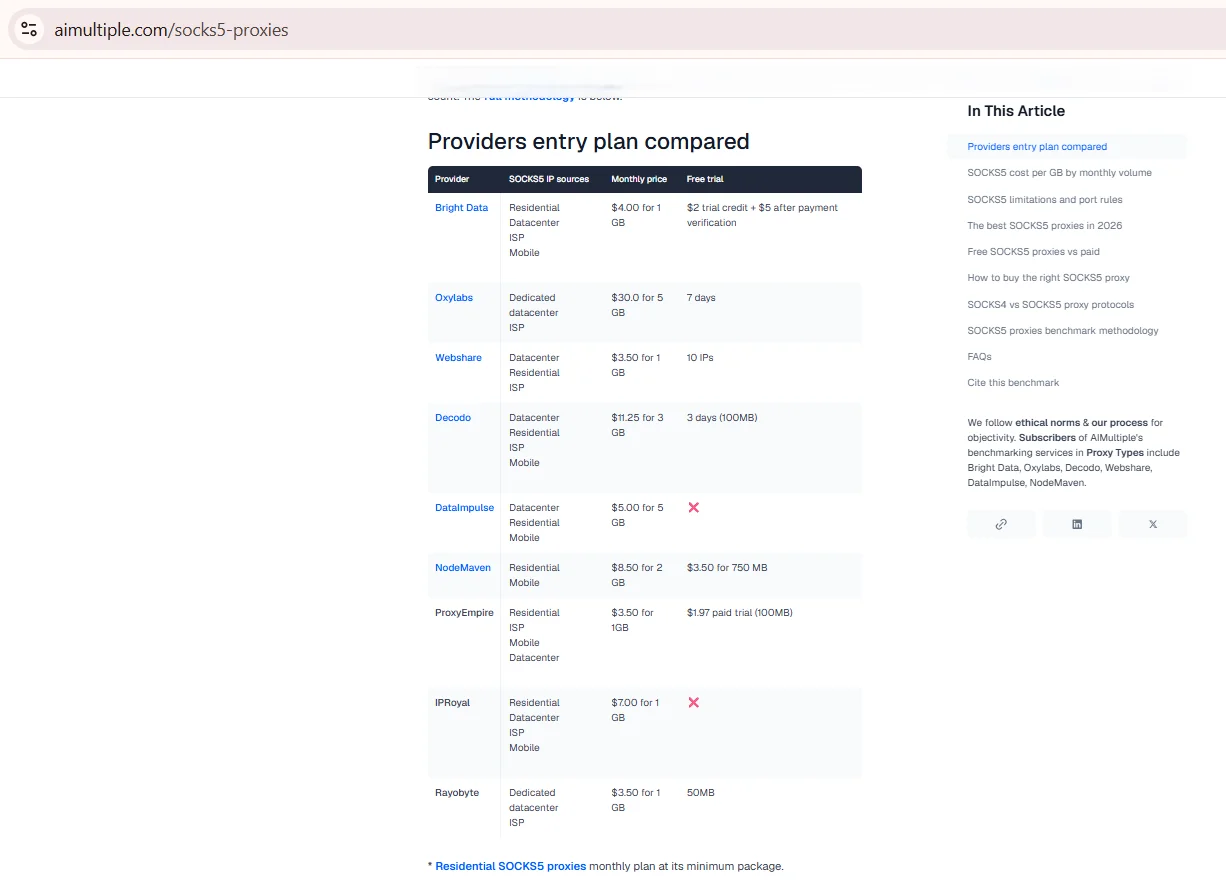The width and height of the screenshot is (1226, 890).
Task: Jump to Providers entry plan compared section
Action: [x=1037, y=147]
